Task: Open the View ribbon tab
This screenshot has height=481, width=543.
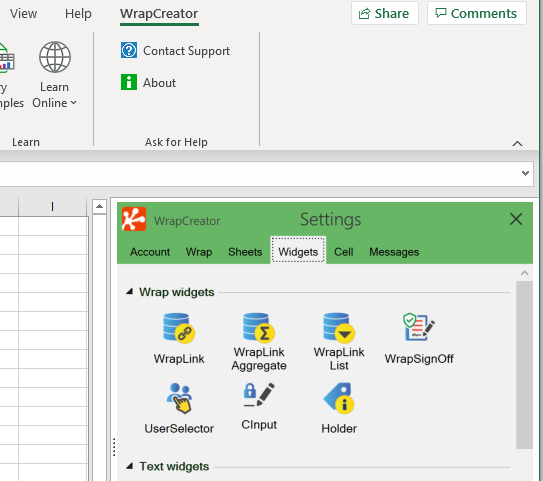Action: [x=23, y=14]
